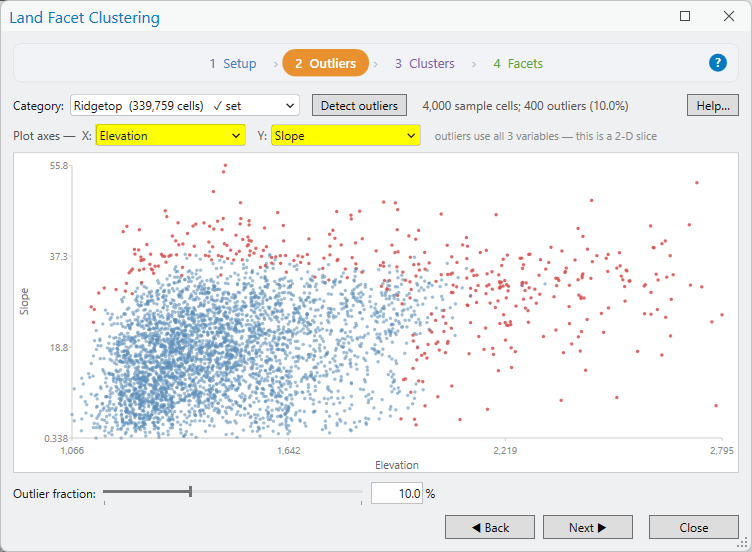Switch to step 3 Clusters
Screen dimensions: 752x552
click(424, 63)
